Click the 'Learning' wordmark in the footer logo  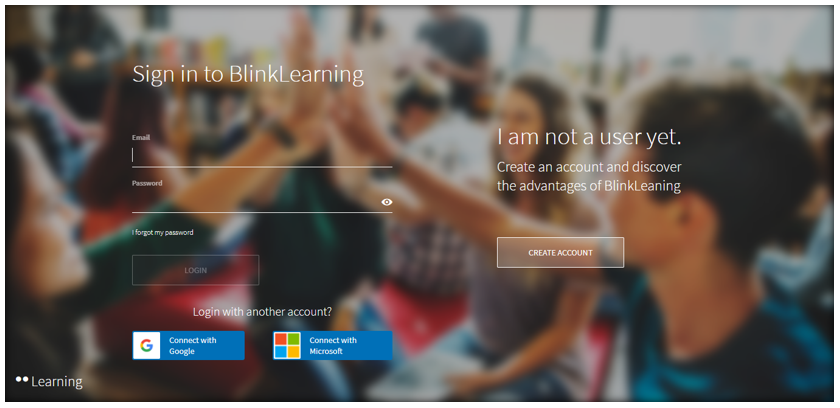57,381
